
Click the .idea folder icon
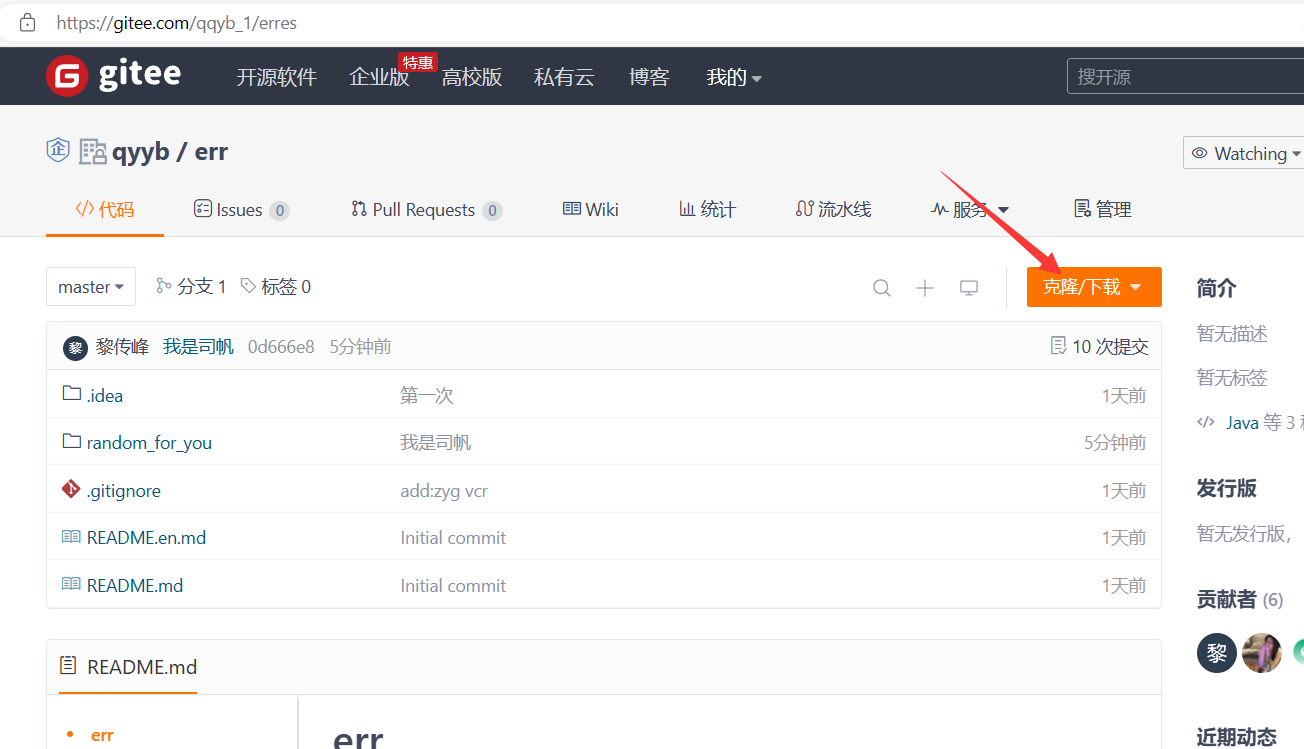(71, 394)
